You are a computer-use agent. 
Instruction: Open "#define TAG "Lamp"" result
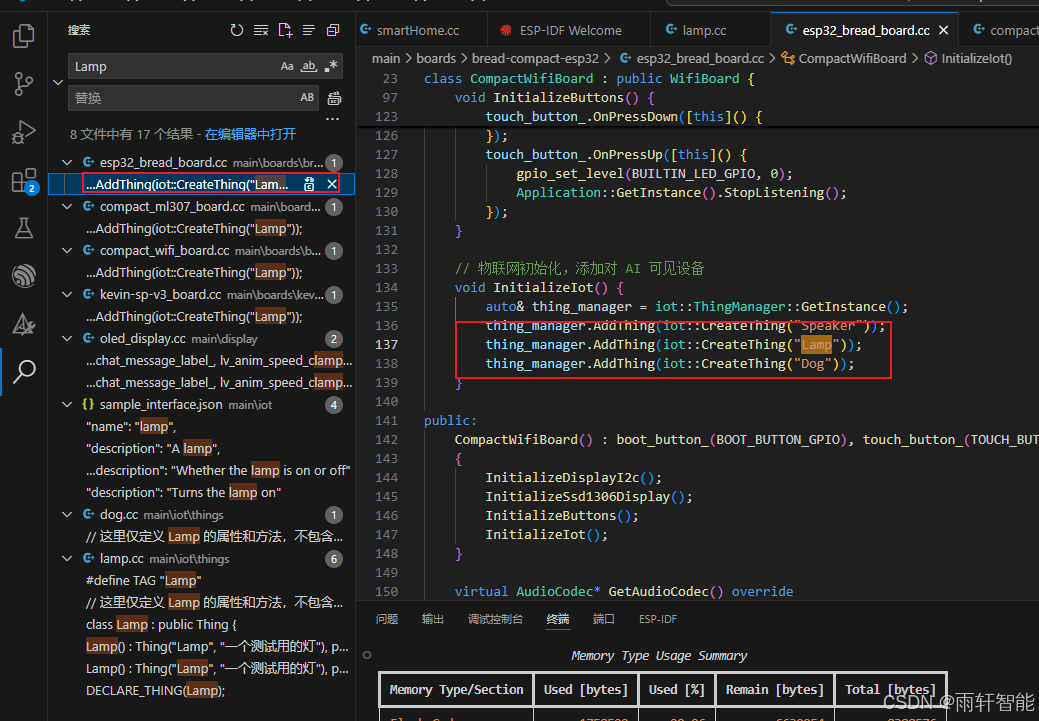(143, 581)
